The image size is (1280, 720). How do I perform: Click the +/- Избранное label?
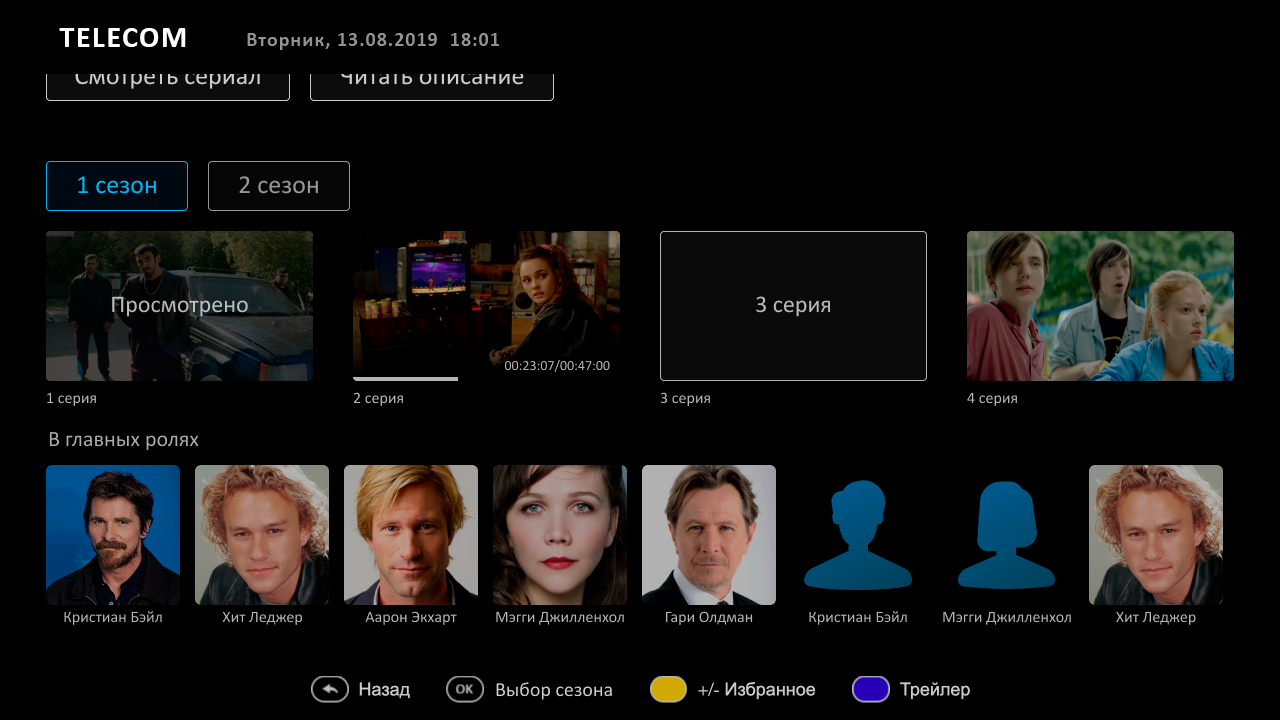[757, 690]
